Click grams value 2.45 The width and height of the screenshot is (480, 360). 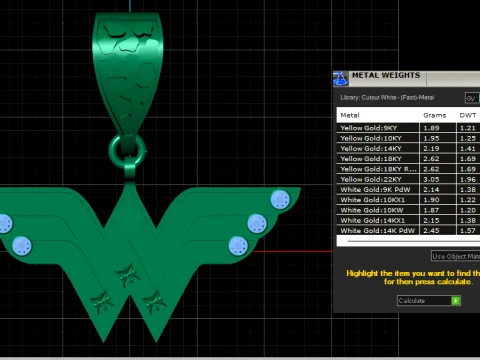[x=431, y=231]
